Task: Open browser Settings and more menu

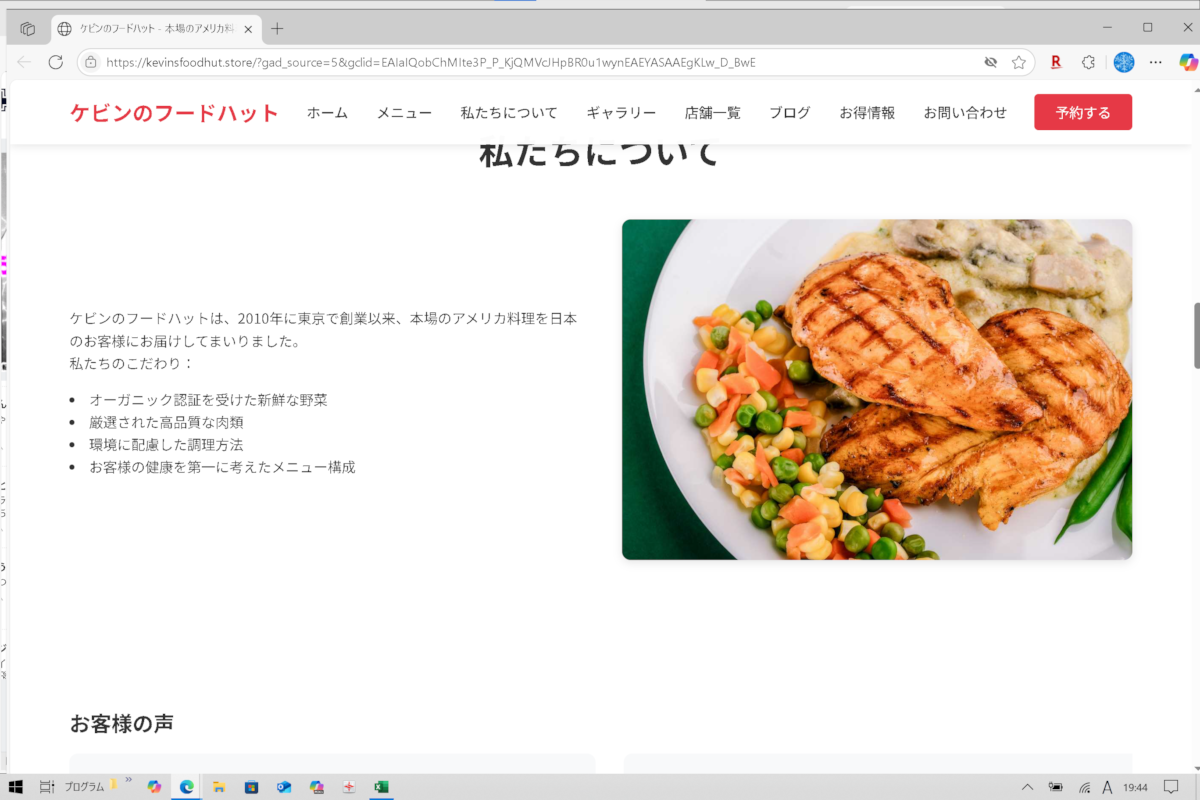Action: pyautogui.click(x=1156, y=62)
